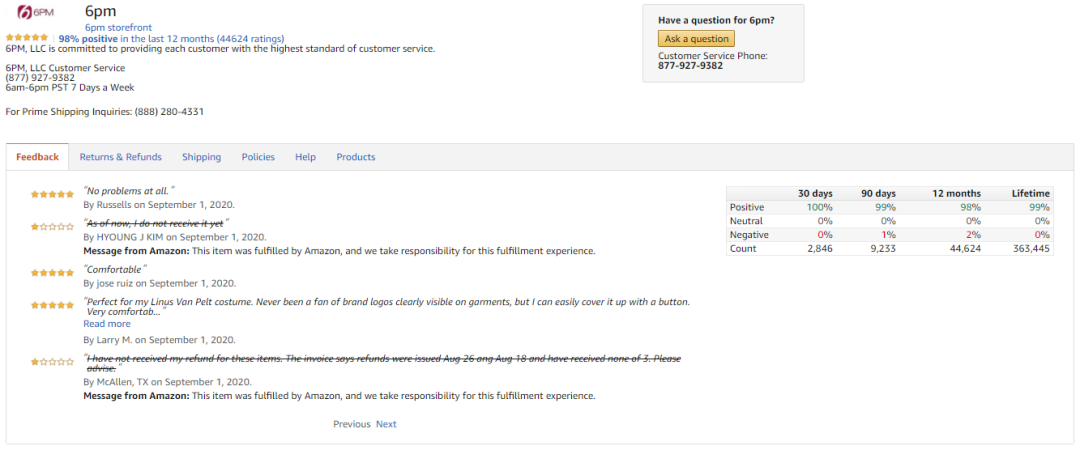Switch to Returns & Refunds tab
Screen dimensions: 1080x450
pyautogui.click(x=121, y=157)
